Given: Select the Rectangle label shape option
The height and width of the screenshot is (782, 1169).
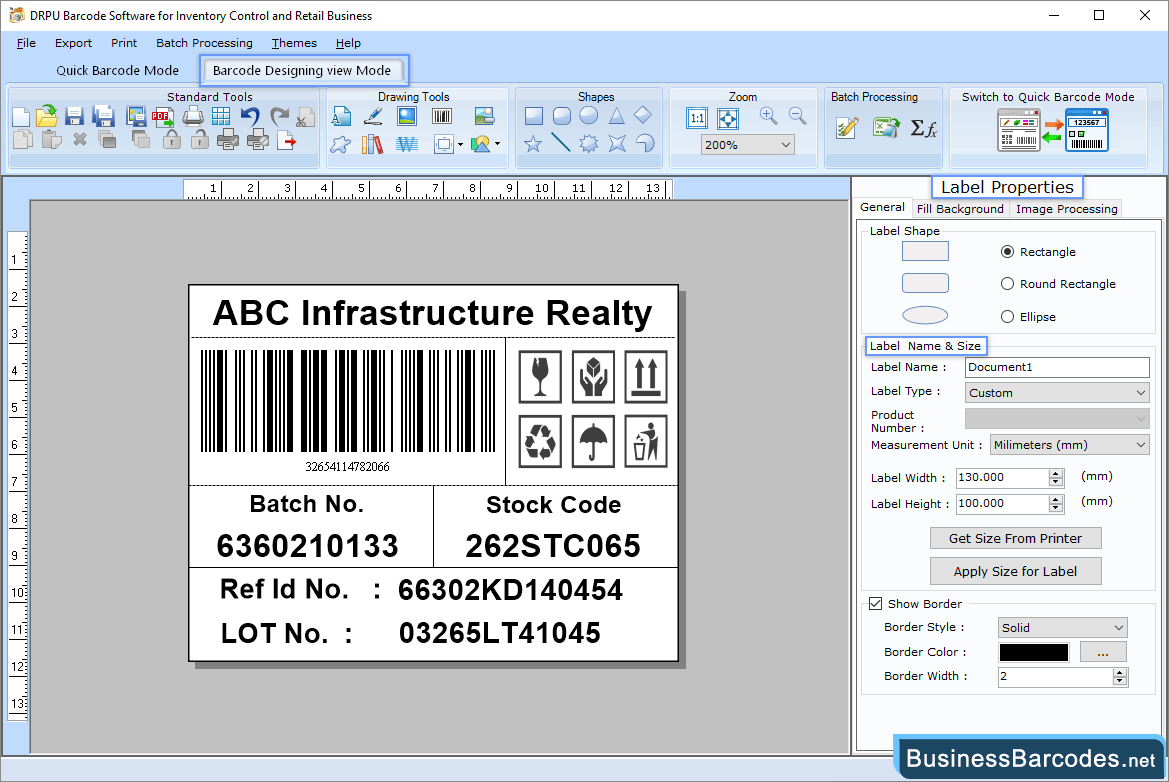Looking at the screenshot, I should click(x=1007, y=252).
